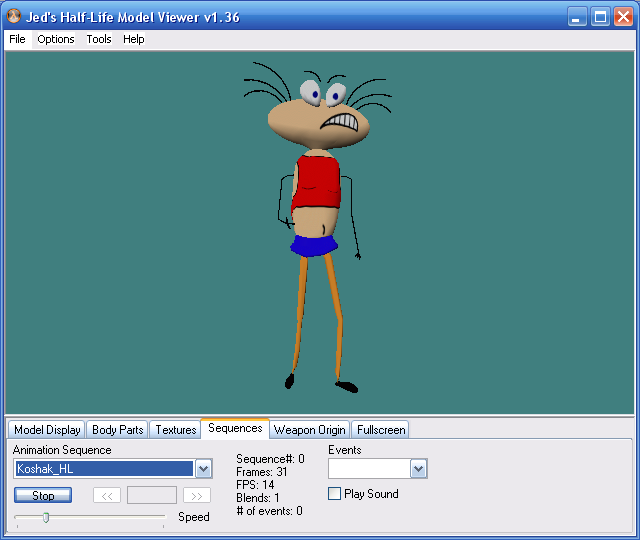
Task: Click the Speed slider track
Action: 100,517
